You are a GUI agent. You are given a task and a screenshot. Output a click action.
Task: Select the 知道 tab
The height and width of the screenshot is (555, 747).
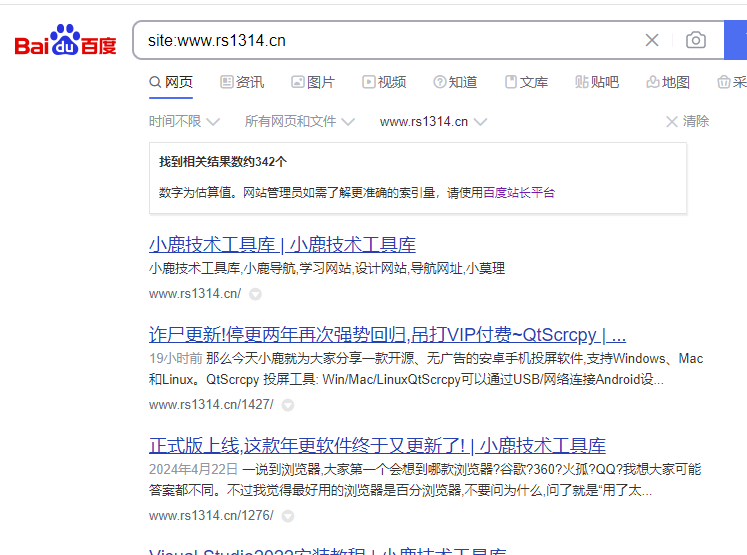click(x=455, y=82)
